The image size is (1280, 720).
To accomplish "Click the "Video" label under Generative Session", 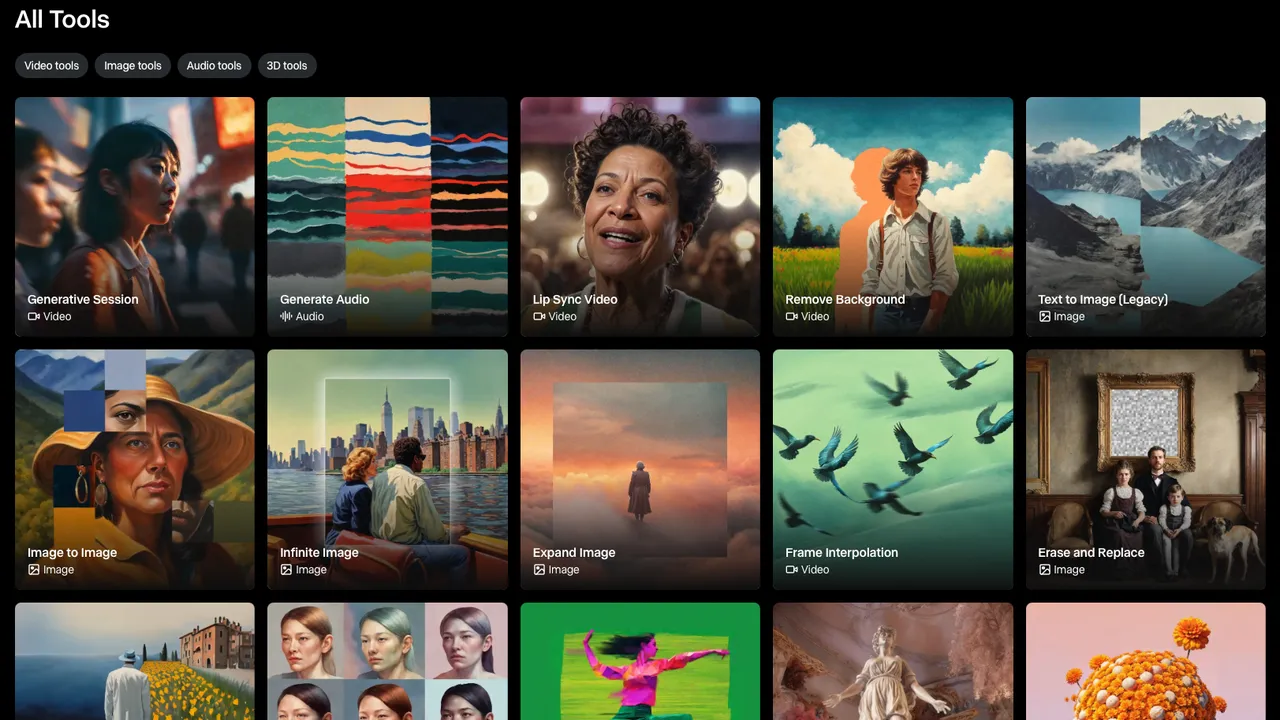I will coord(57,316).
